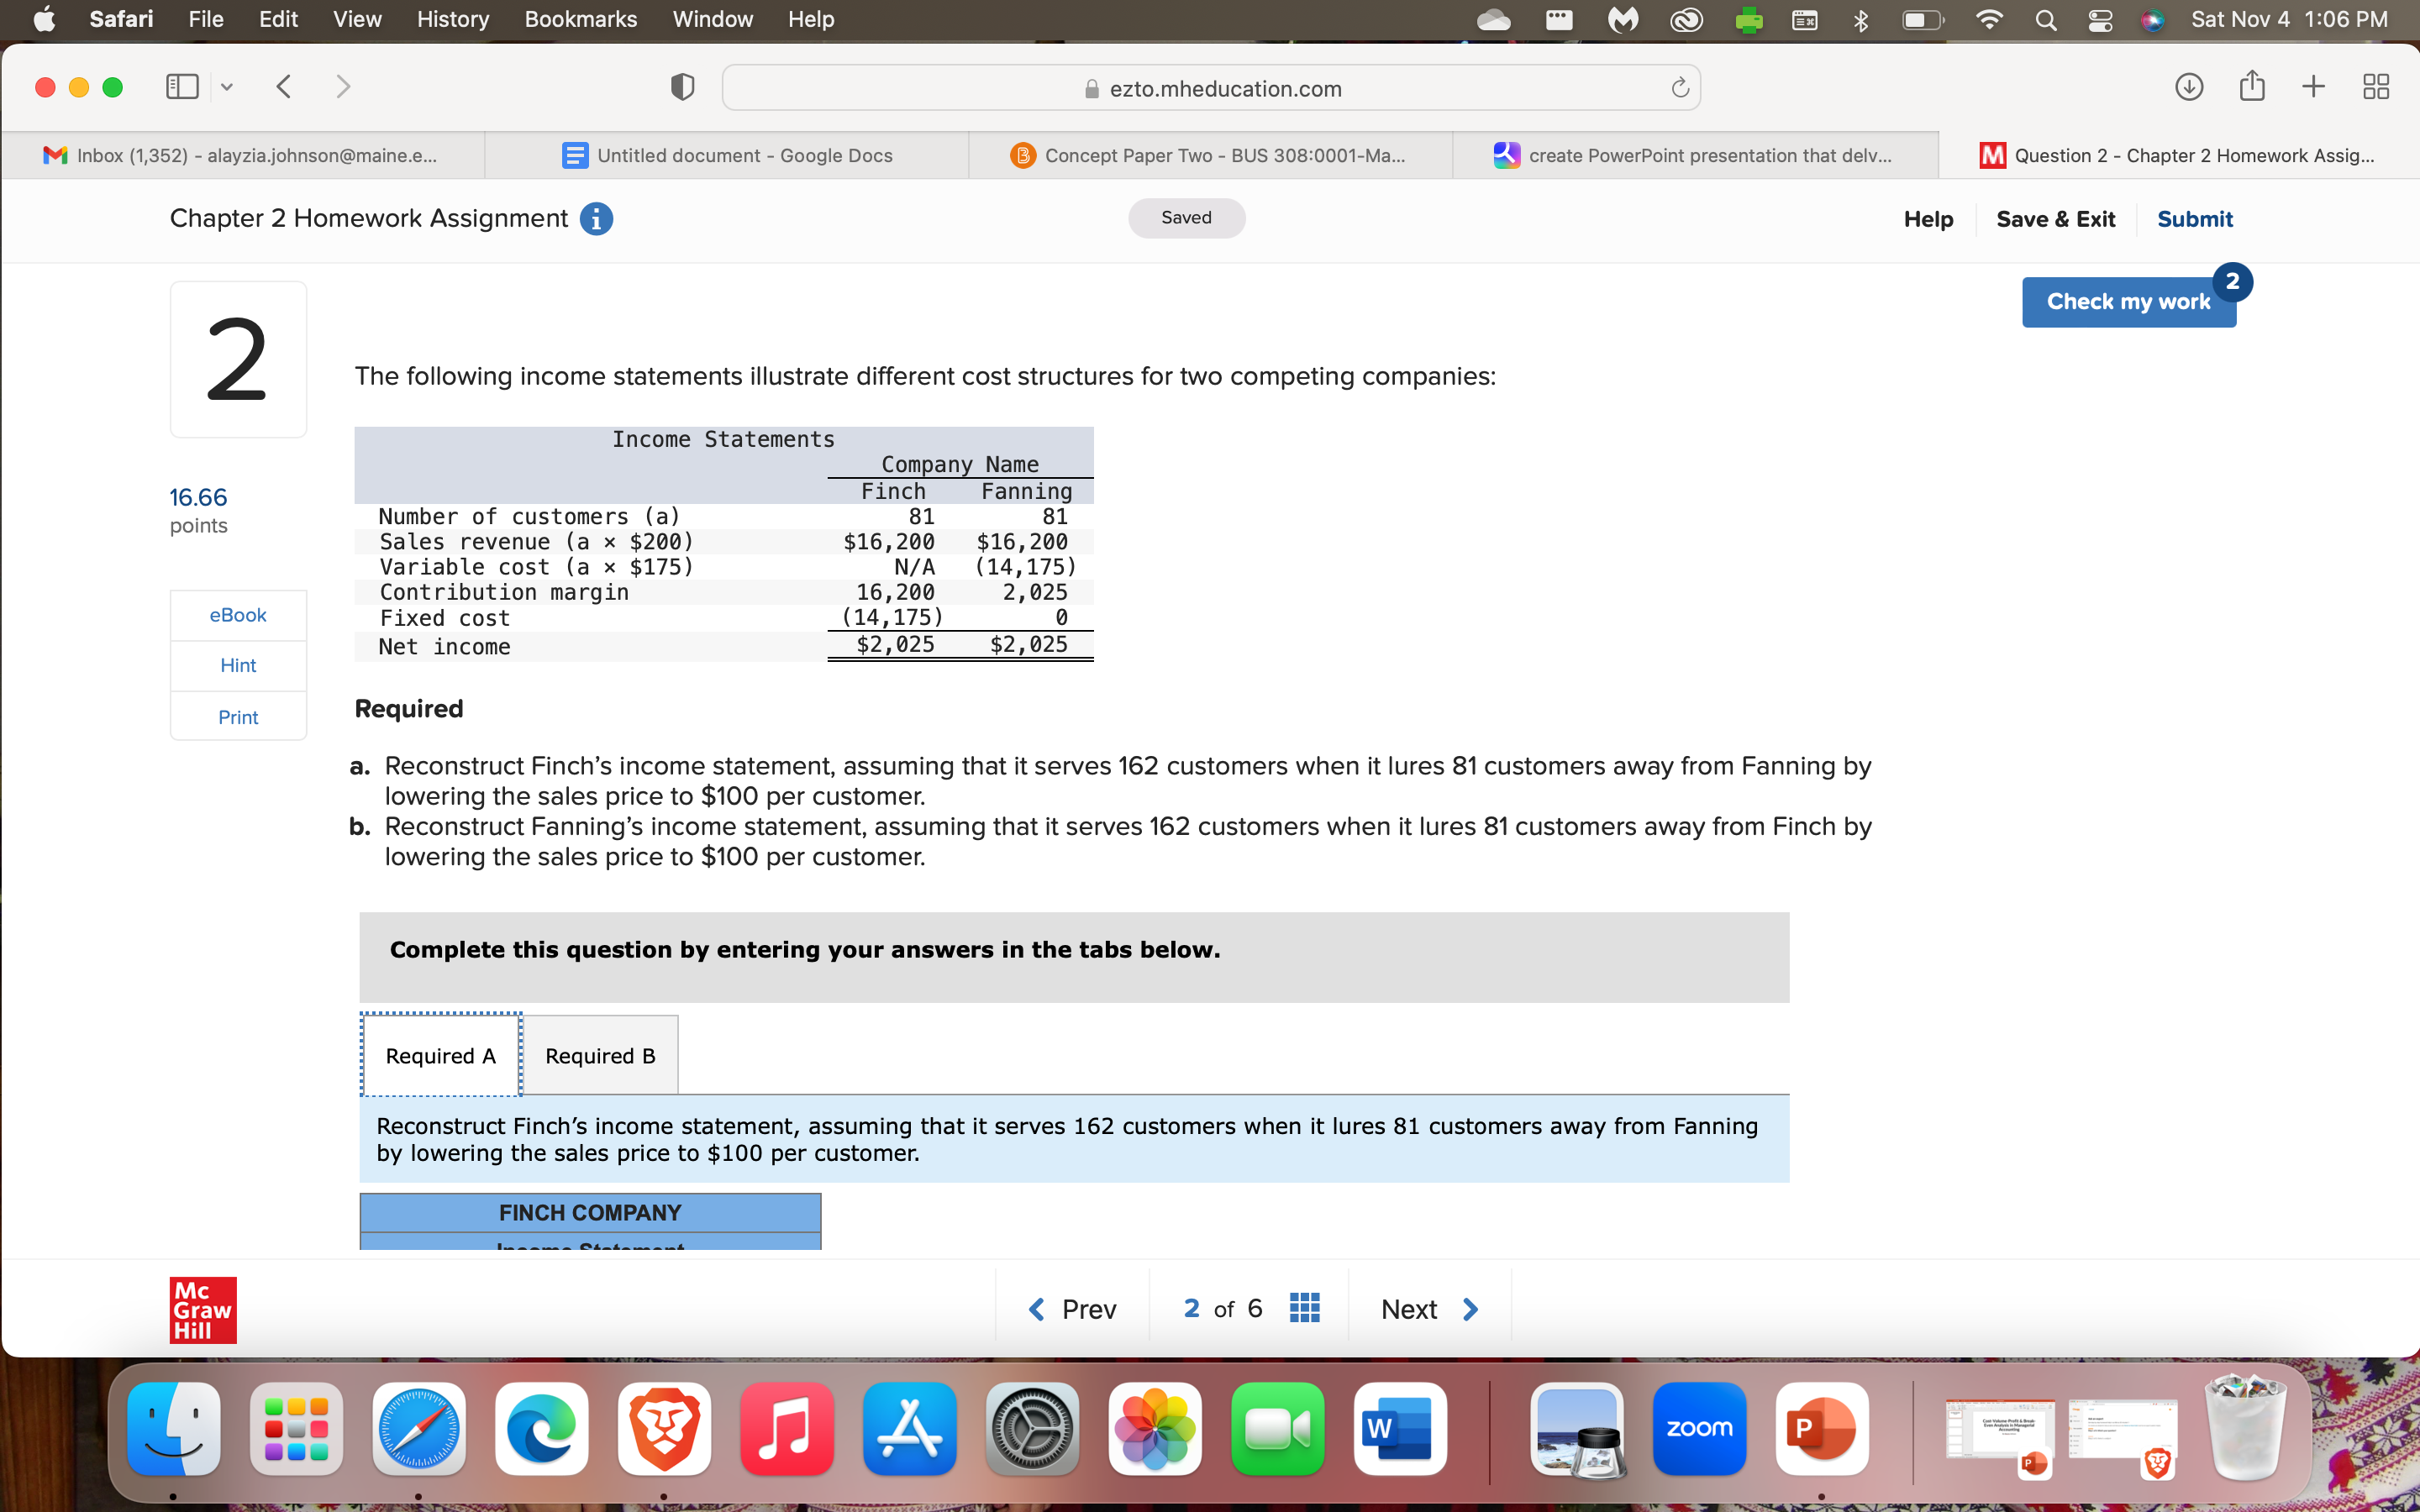Open the Downloads icon in Safari's toolbar
Screen dimensions: 2420x1512
pyautogui.click(x=2189, y=87)
